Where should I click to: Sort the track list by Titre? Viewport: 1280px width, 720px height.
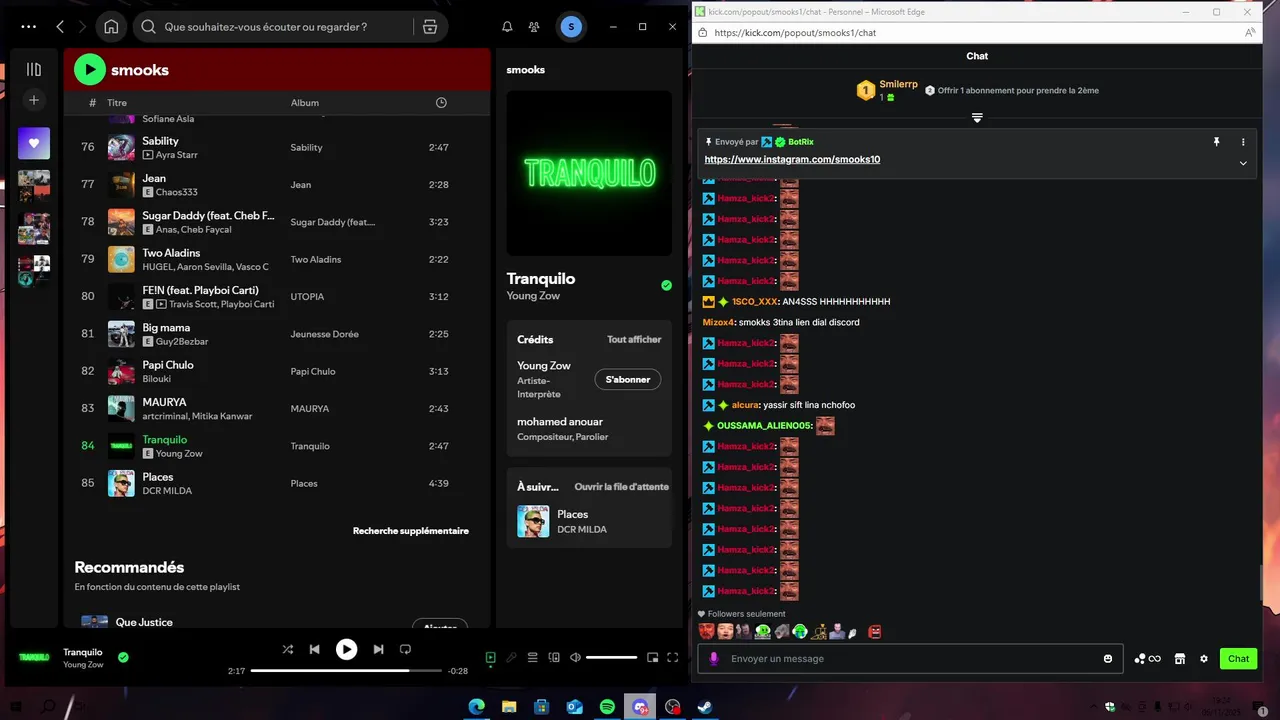tap(117, 103)
